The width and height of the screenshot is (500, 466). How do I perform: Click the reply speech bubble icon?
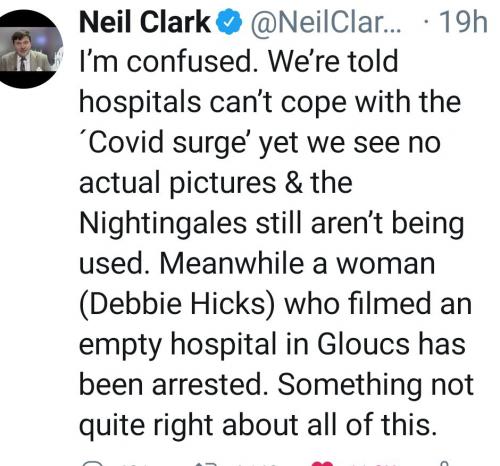coord(92,464)
